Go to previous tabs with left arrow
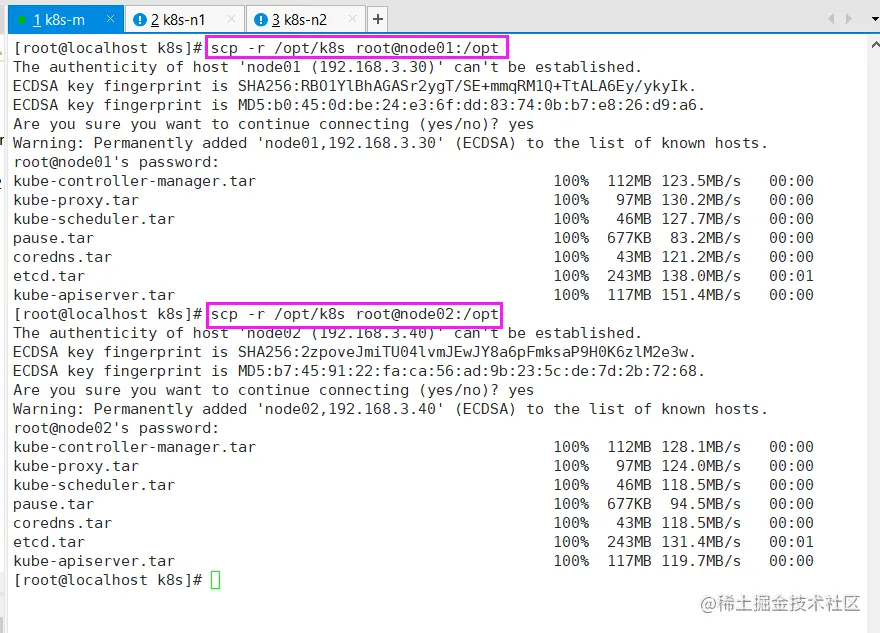The width and height of the screenshot is (880, 633). [x=831, y=19]
